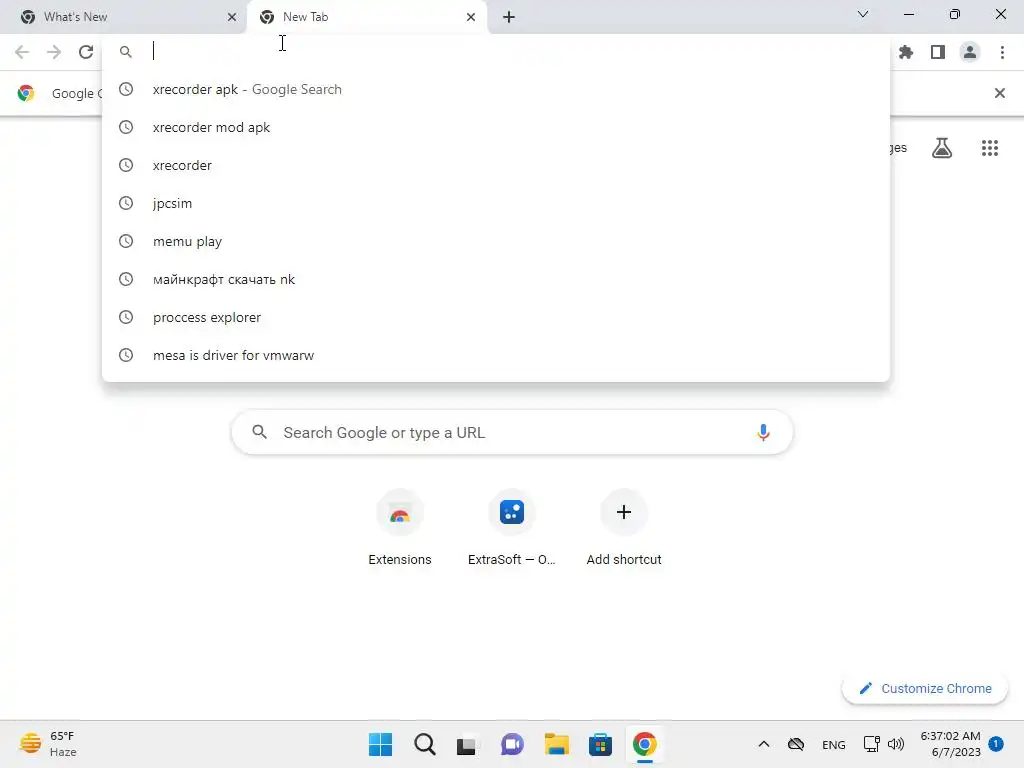This screenshot has width=1024, height=768.
Task: Open the Extensions puzzle icon
Action: tap(906, 52)
